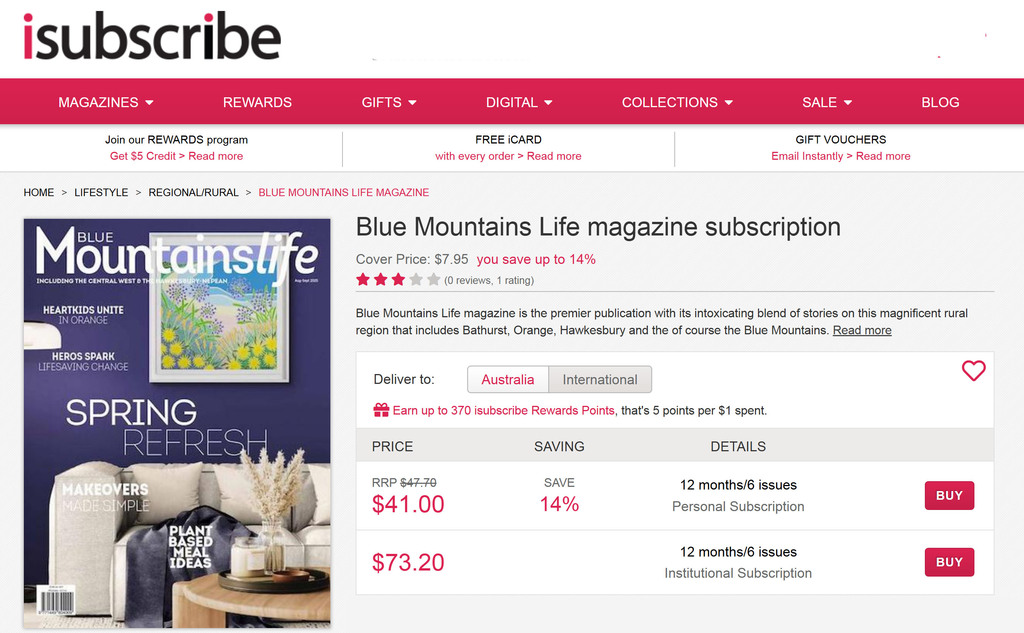
Task: Click the Blue Mountains Life cover image
Action: (177, 422)
